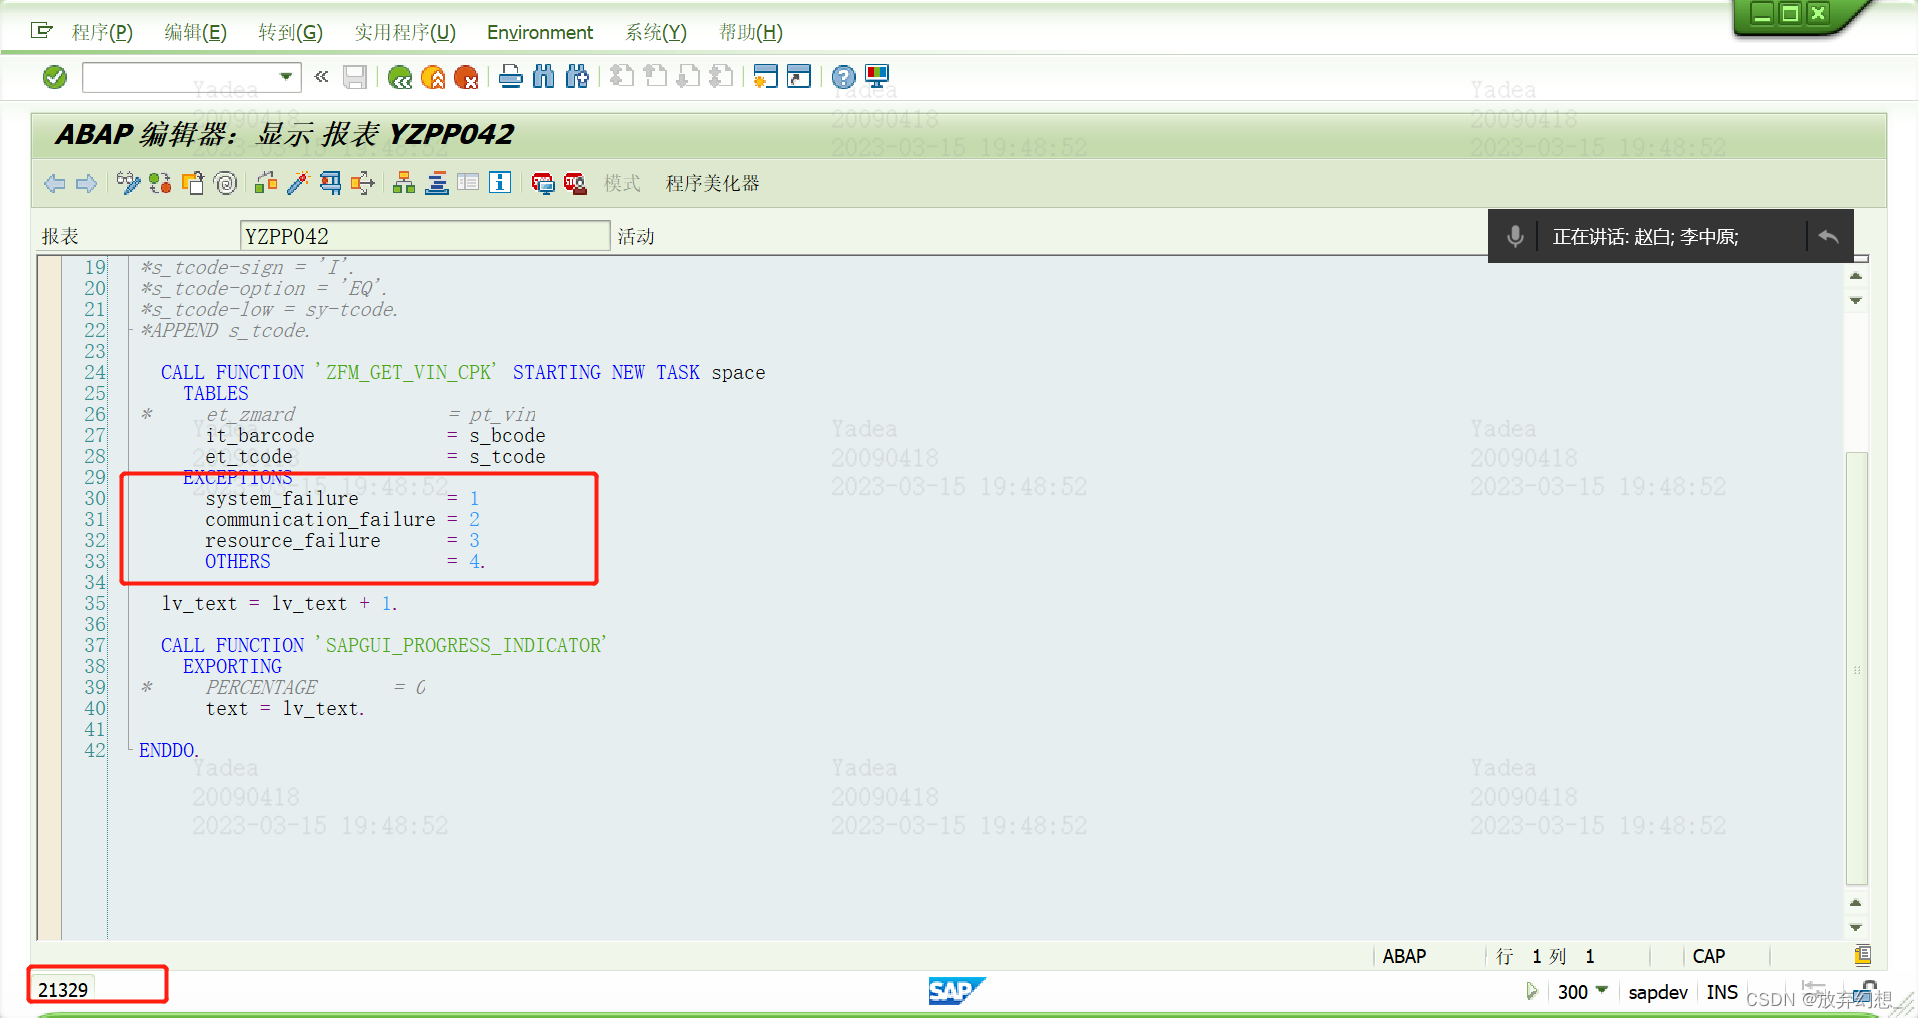Click the sapdev server status field

click(x=1658, y=992)
